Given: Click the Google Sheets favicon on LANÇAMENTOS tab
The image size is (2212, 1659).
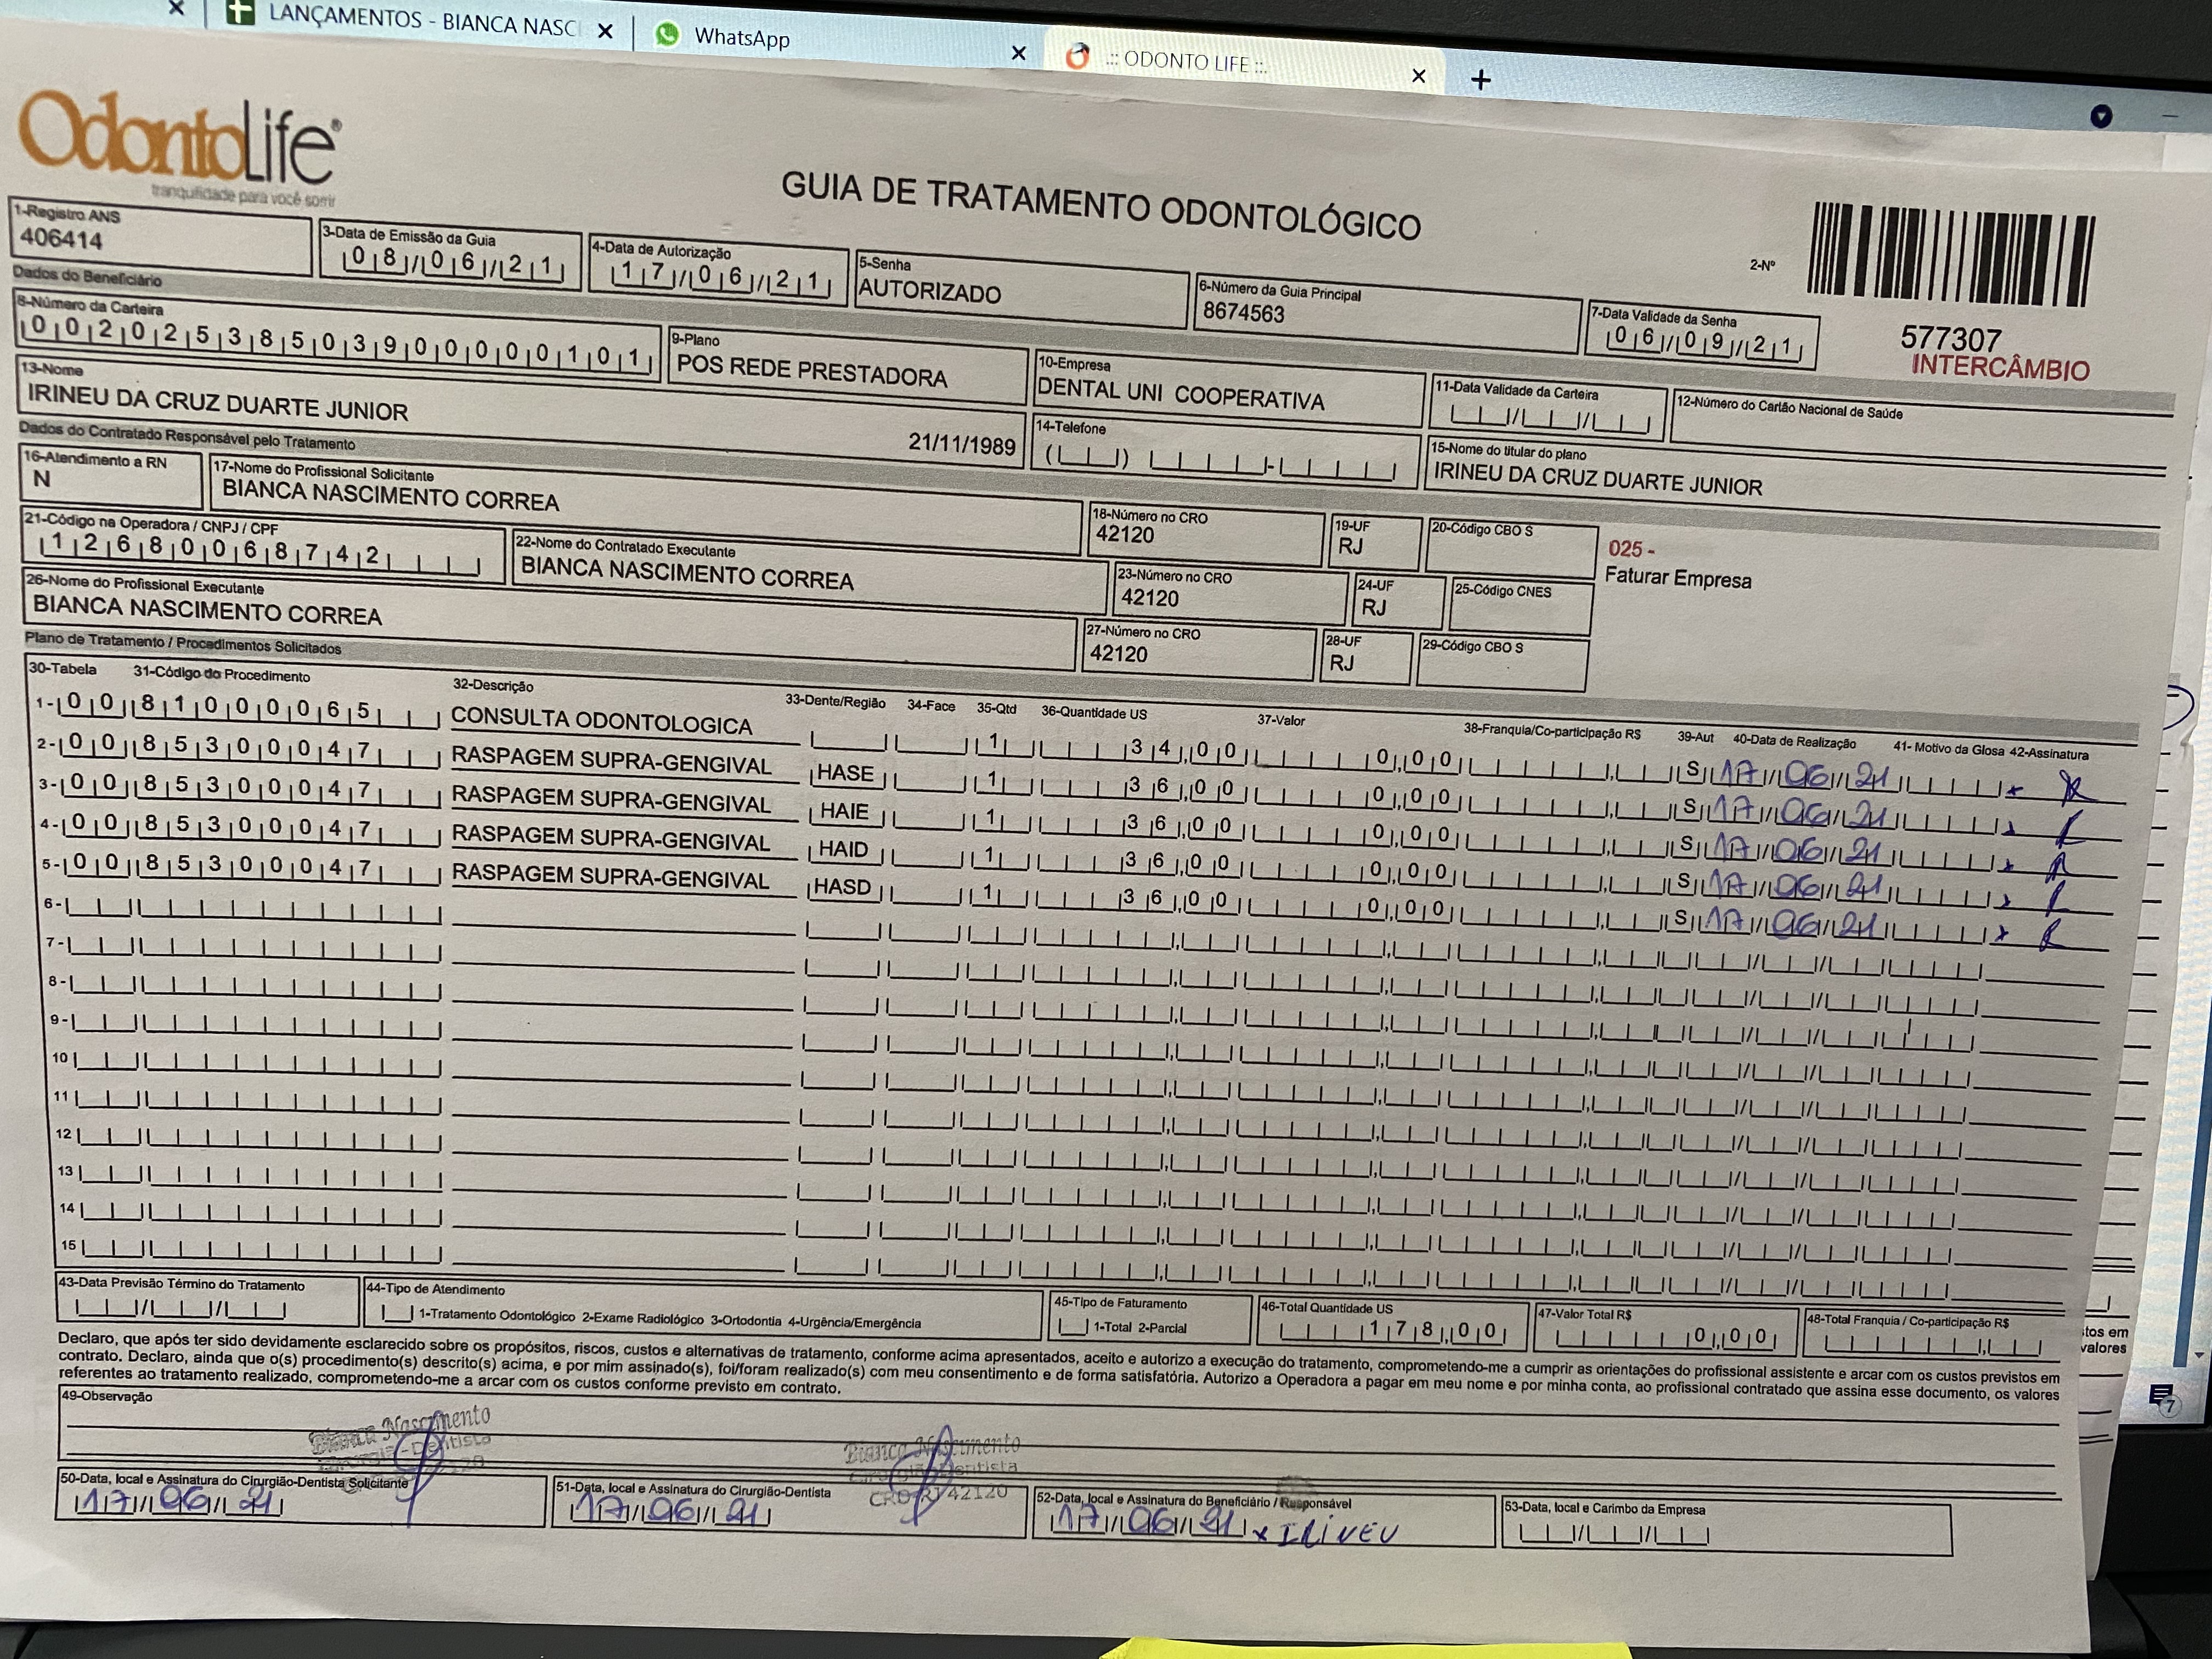Looking at the screenshot, I should (240, 13).
